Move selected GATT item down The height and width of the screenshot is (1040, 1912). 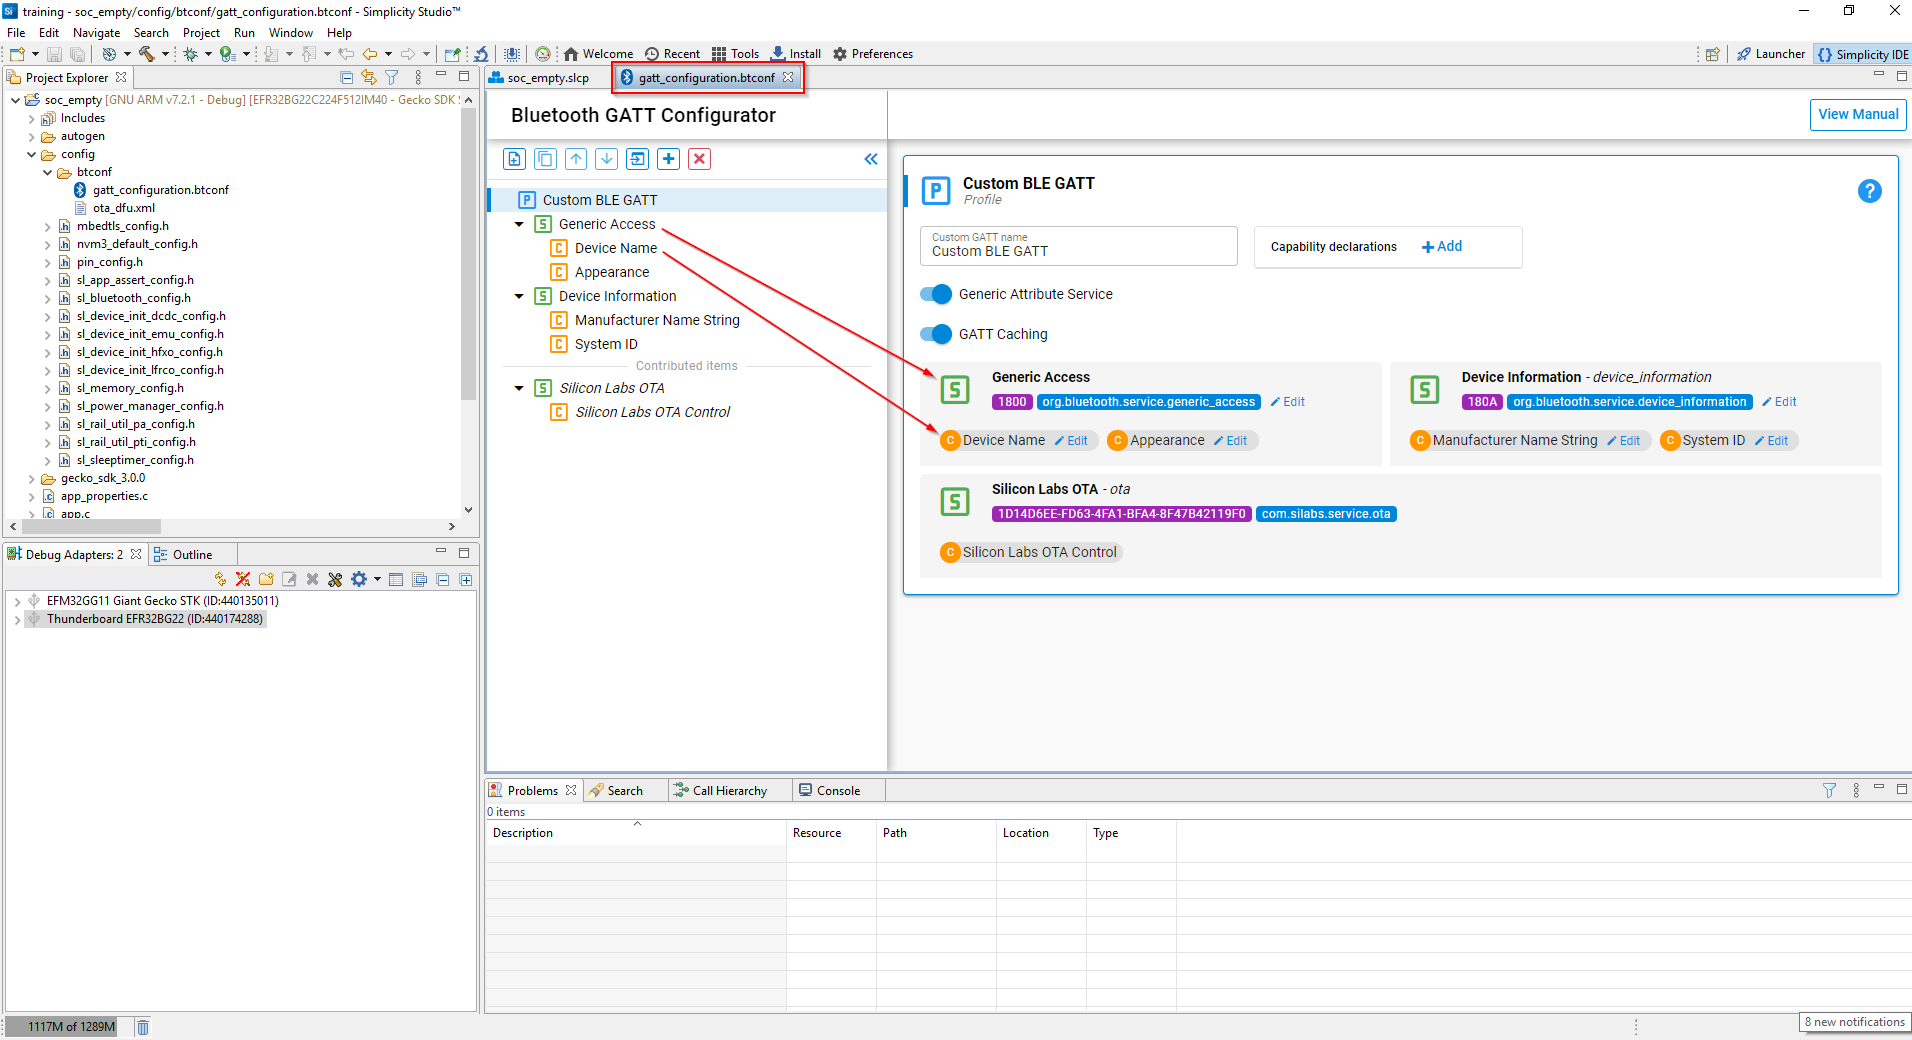[607, 159]
